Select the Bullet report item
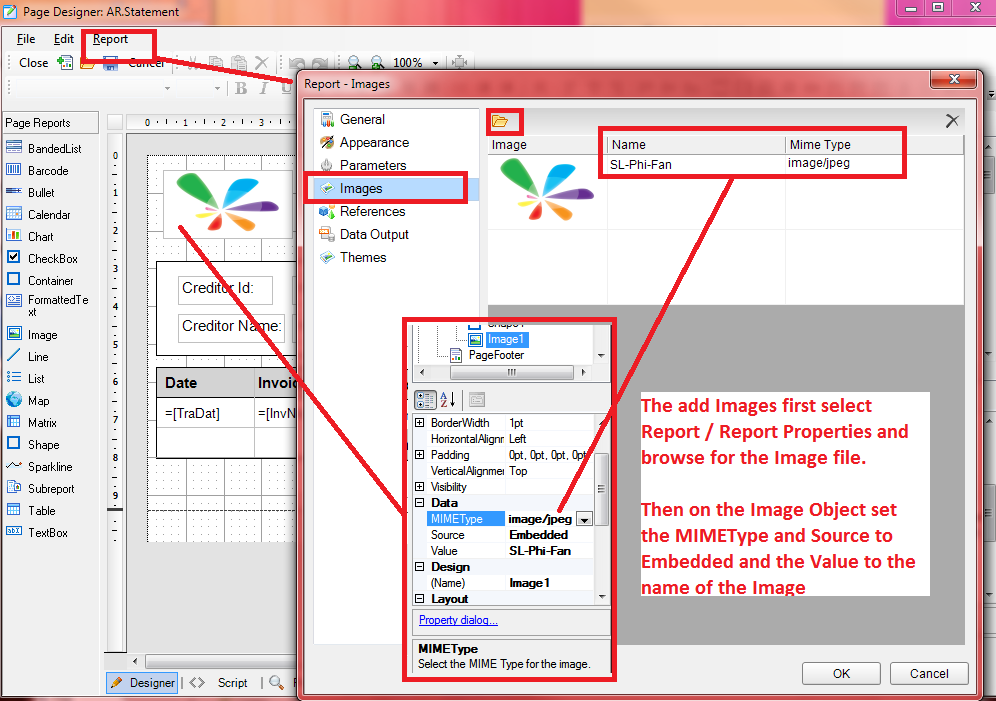The height and width of the screenshot is (701, 996). 30,192
